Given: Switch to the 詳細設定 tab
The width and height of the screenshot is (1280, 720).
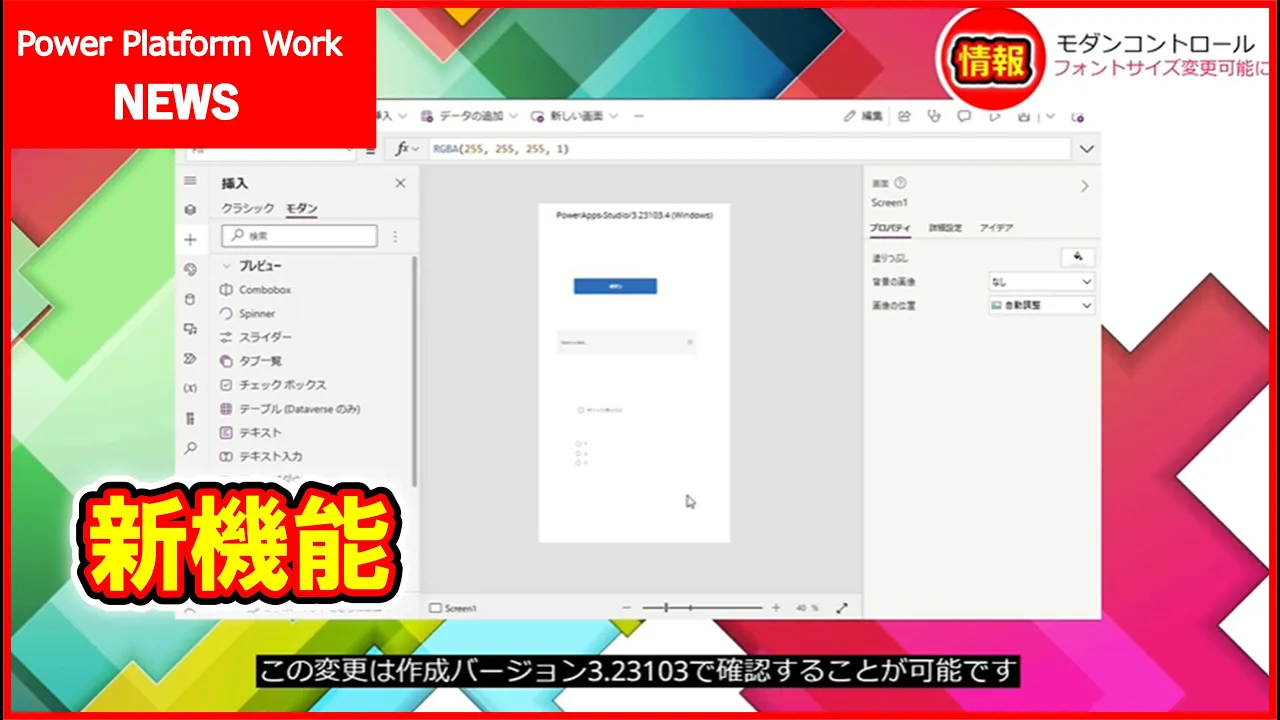Looking at the screenshot, I should tap(945, 228).
